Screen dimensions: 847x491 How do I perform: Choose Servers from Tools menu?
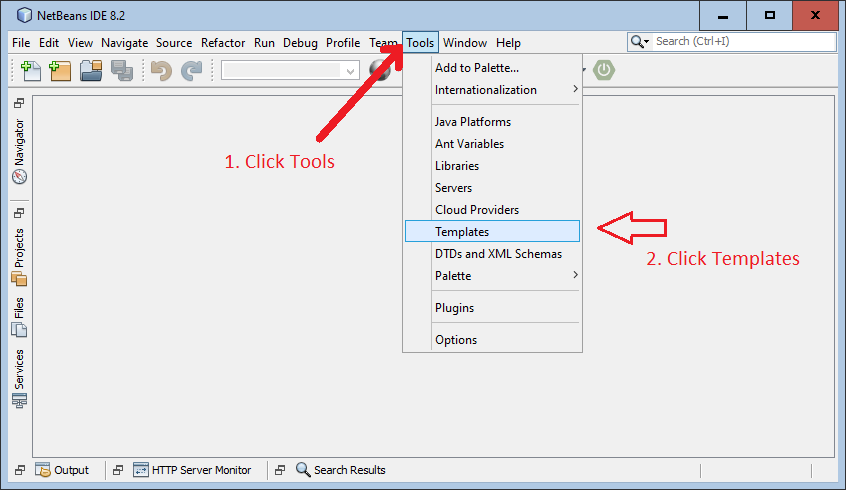[x=493, y=188]
